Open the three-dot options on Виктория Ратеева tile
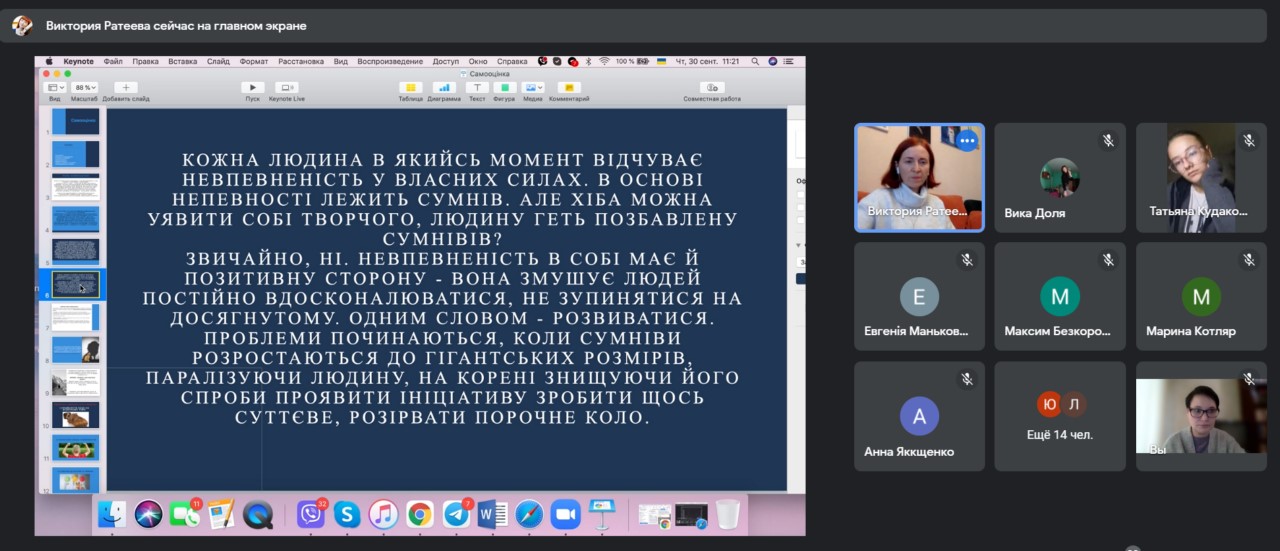Image resolution: width=1280 pixels, height=551 pixels. (966, 141)
